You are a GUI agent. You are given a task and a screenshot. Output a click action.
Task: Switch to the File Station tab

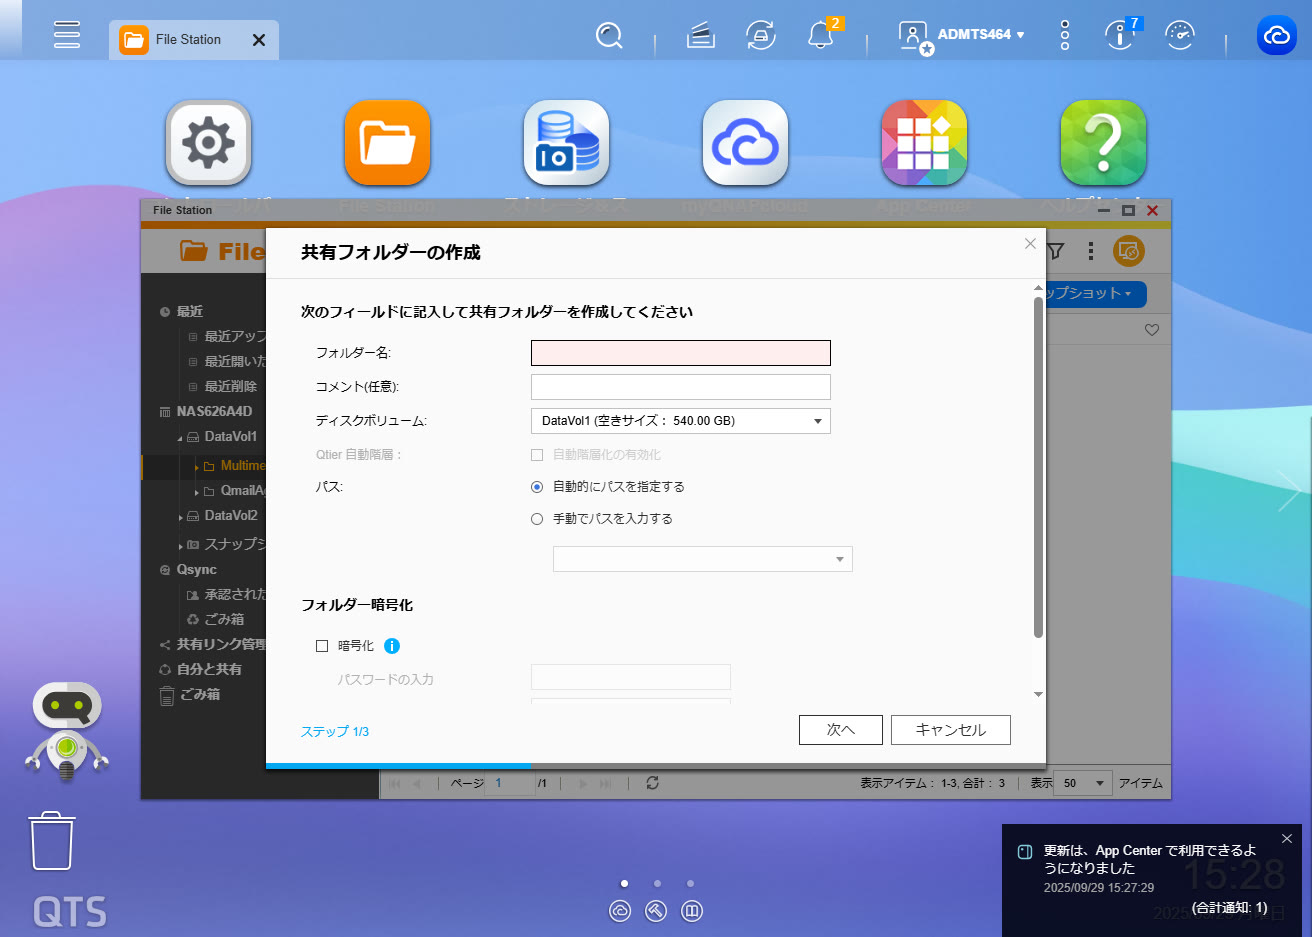pyautogui.click(x=187, y=40)
